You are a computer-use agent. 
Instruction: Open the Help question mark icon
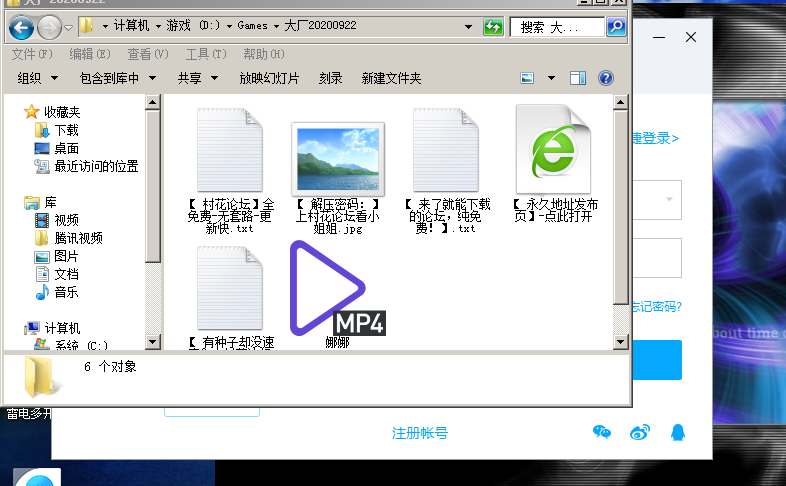(605, 78)
